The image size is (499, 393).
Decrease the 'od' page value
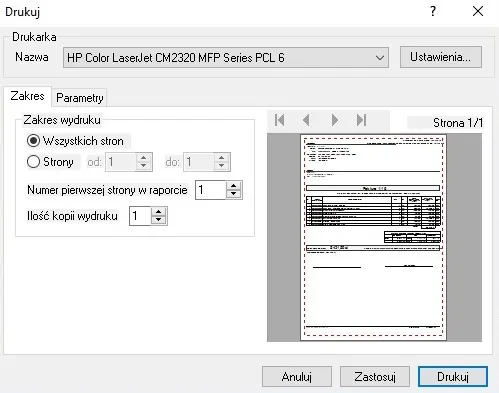[143, 166]
